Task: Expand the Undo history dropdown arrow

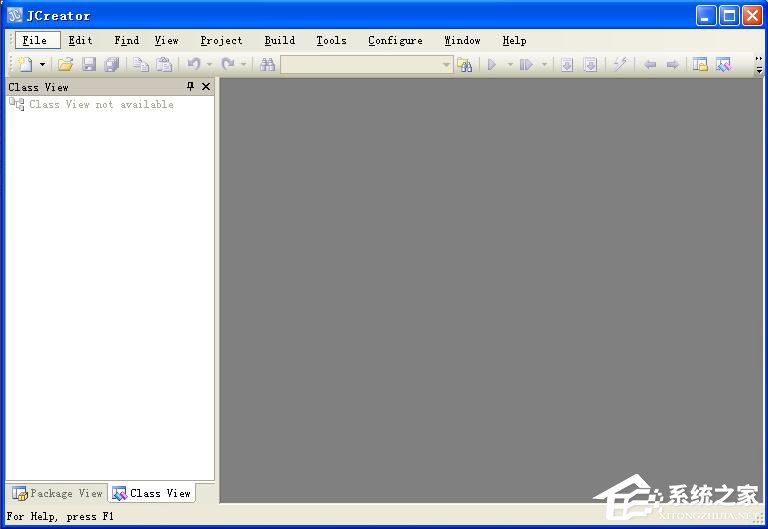Action: pyautogui.click(x=209, y=65)
